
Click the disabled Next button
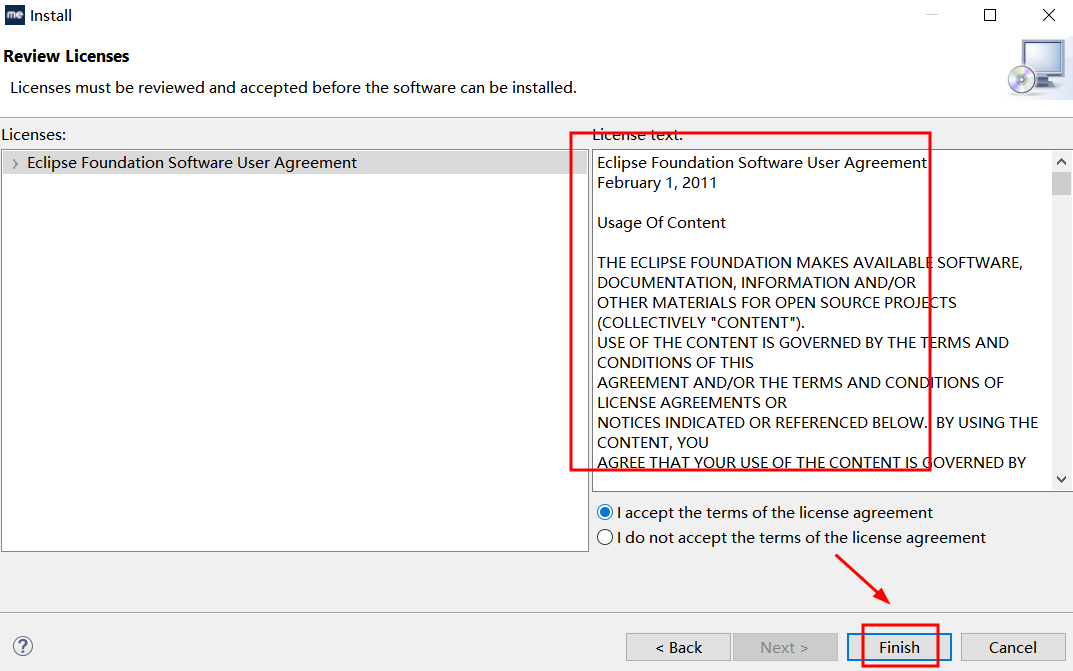tap(785, 647)
